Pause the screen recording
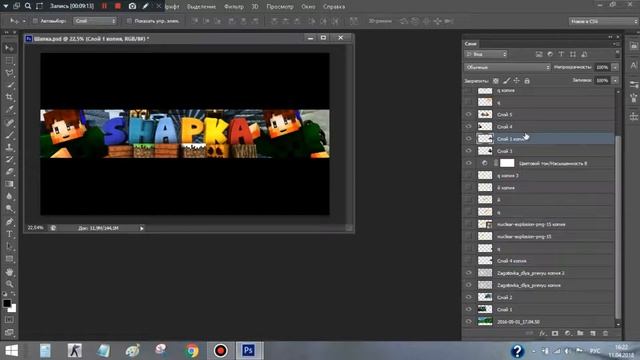This screenshot has height=360, width=640. [104, 6]
